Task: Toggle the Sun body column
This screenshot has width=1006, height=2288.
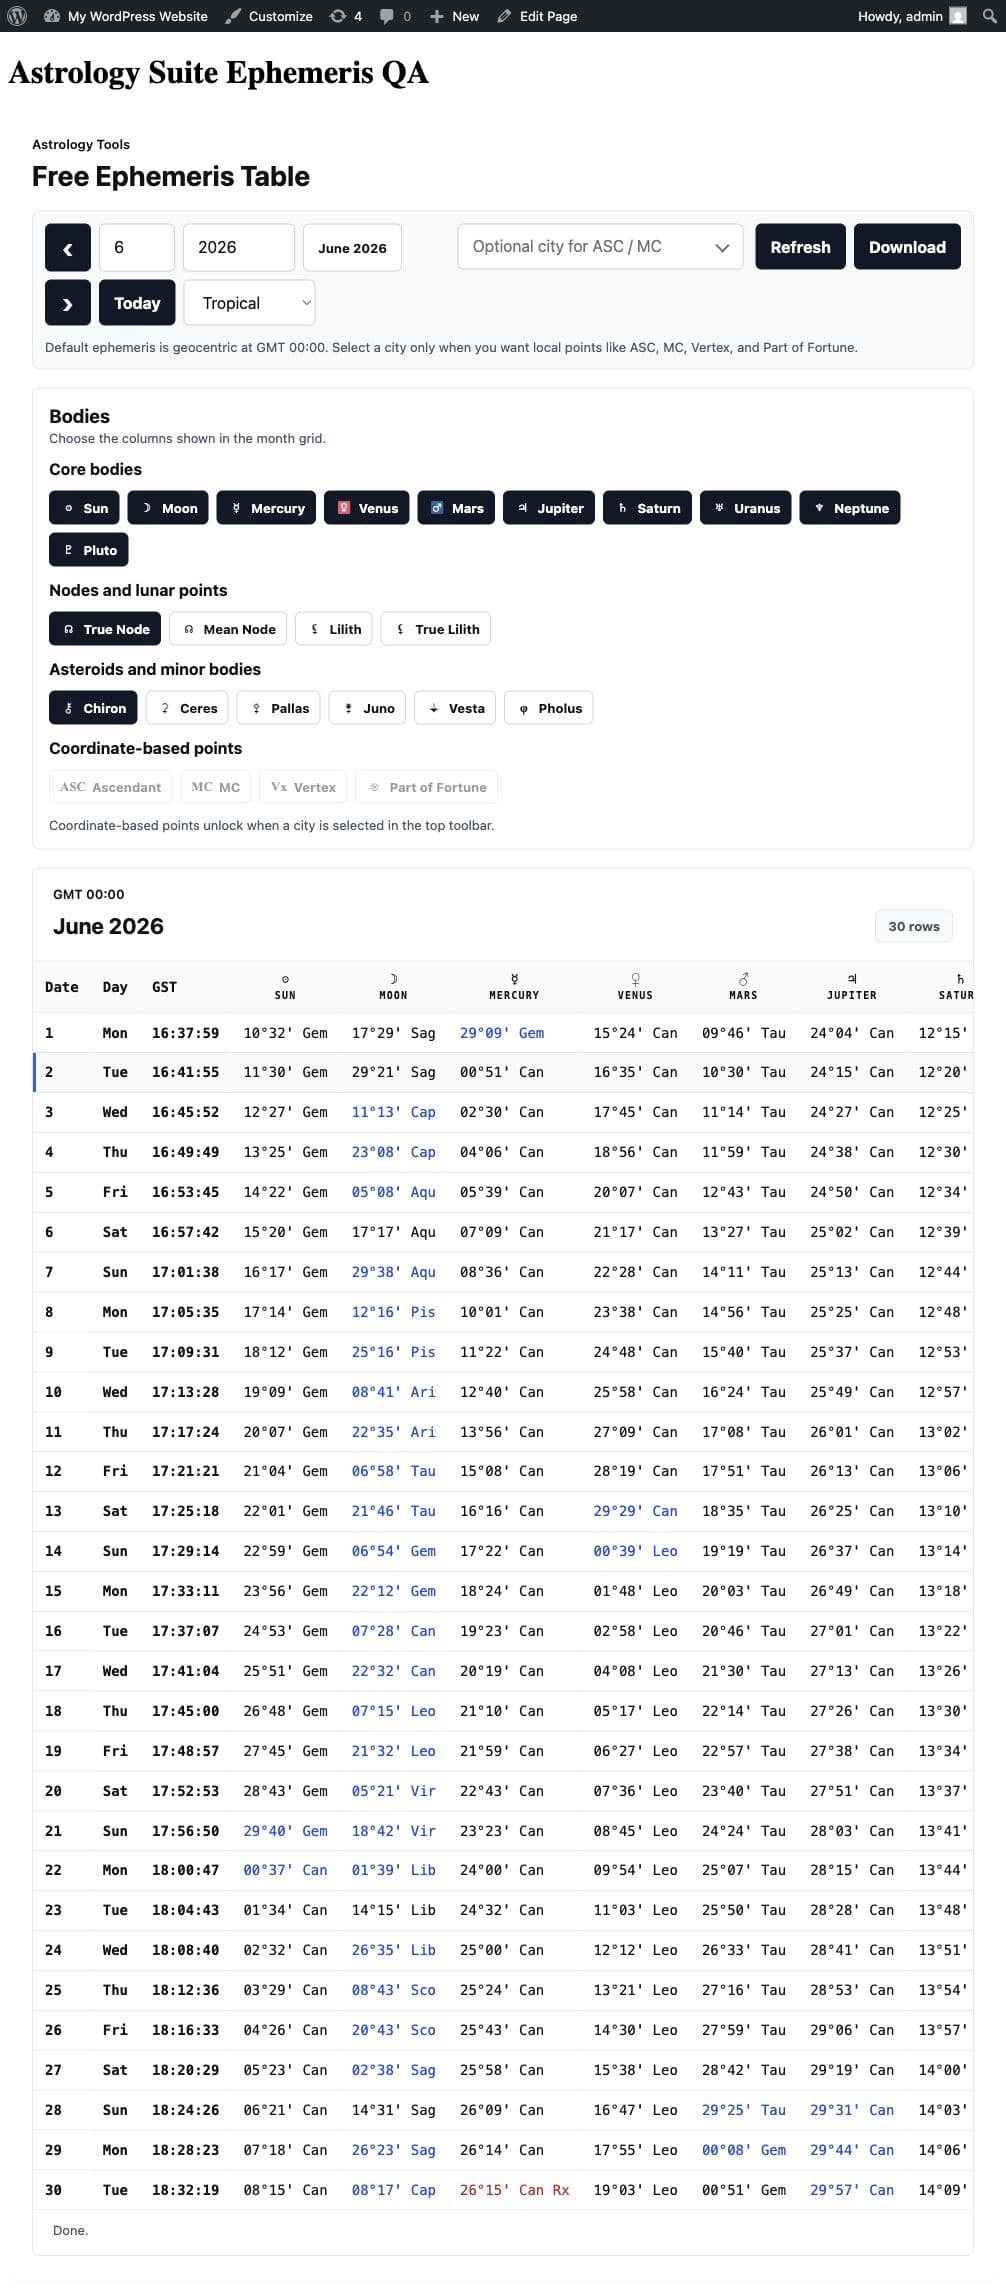Action: pyautogui.click(x=85, y=508)
